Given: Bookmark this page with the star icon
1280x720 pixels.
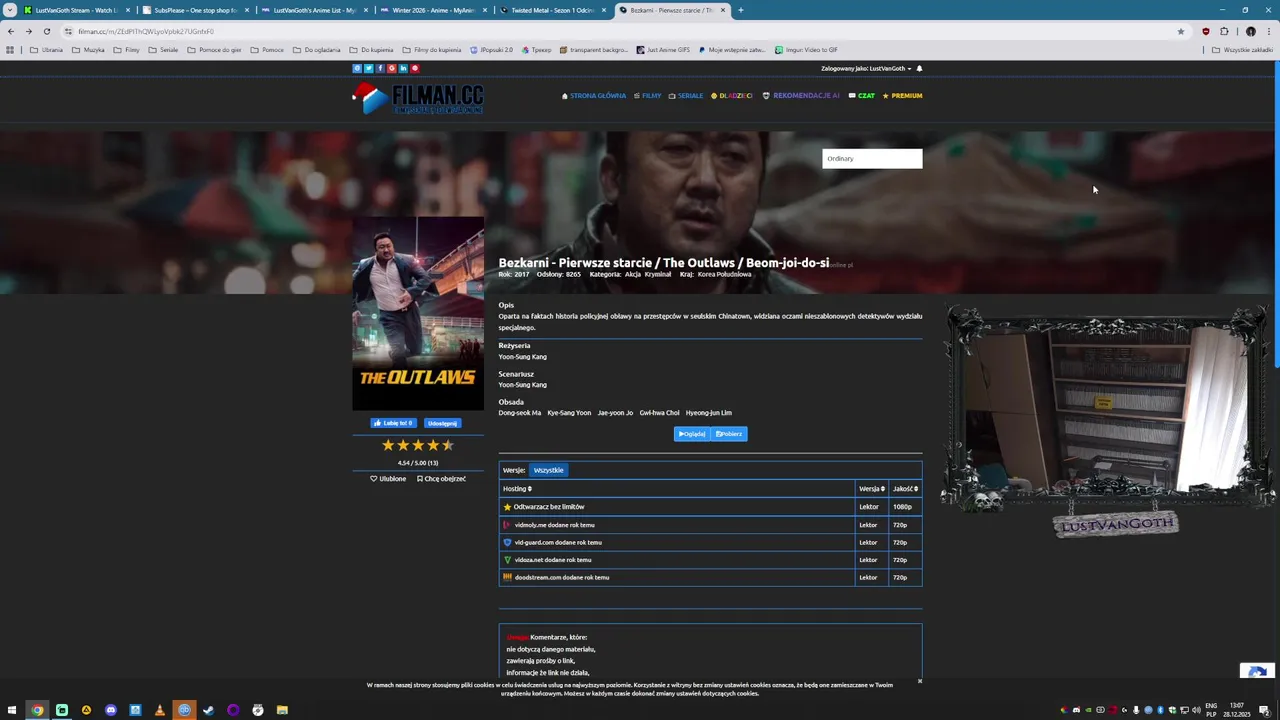Looking at the screenshot, I should pos(1181,31).
